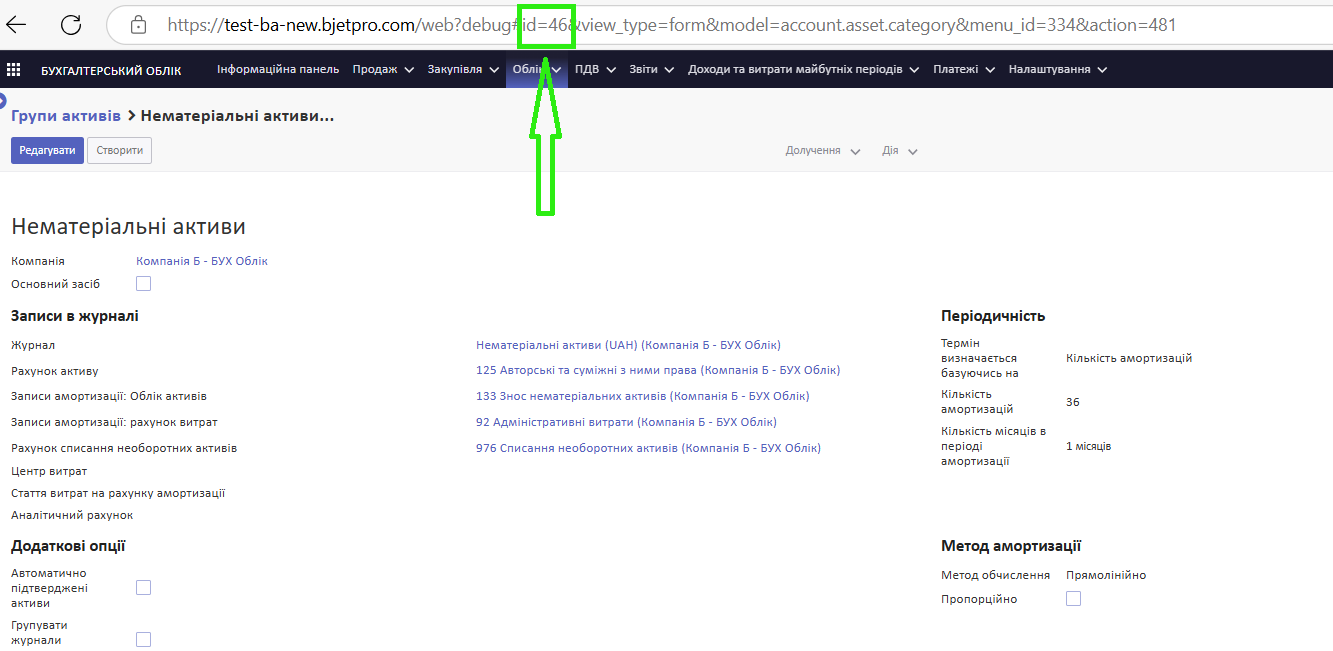Expand the Налаштування menu
Screen dimensions: 1333x651
1058,70
